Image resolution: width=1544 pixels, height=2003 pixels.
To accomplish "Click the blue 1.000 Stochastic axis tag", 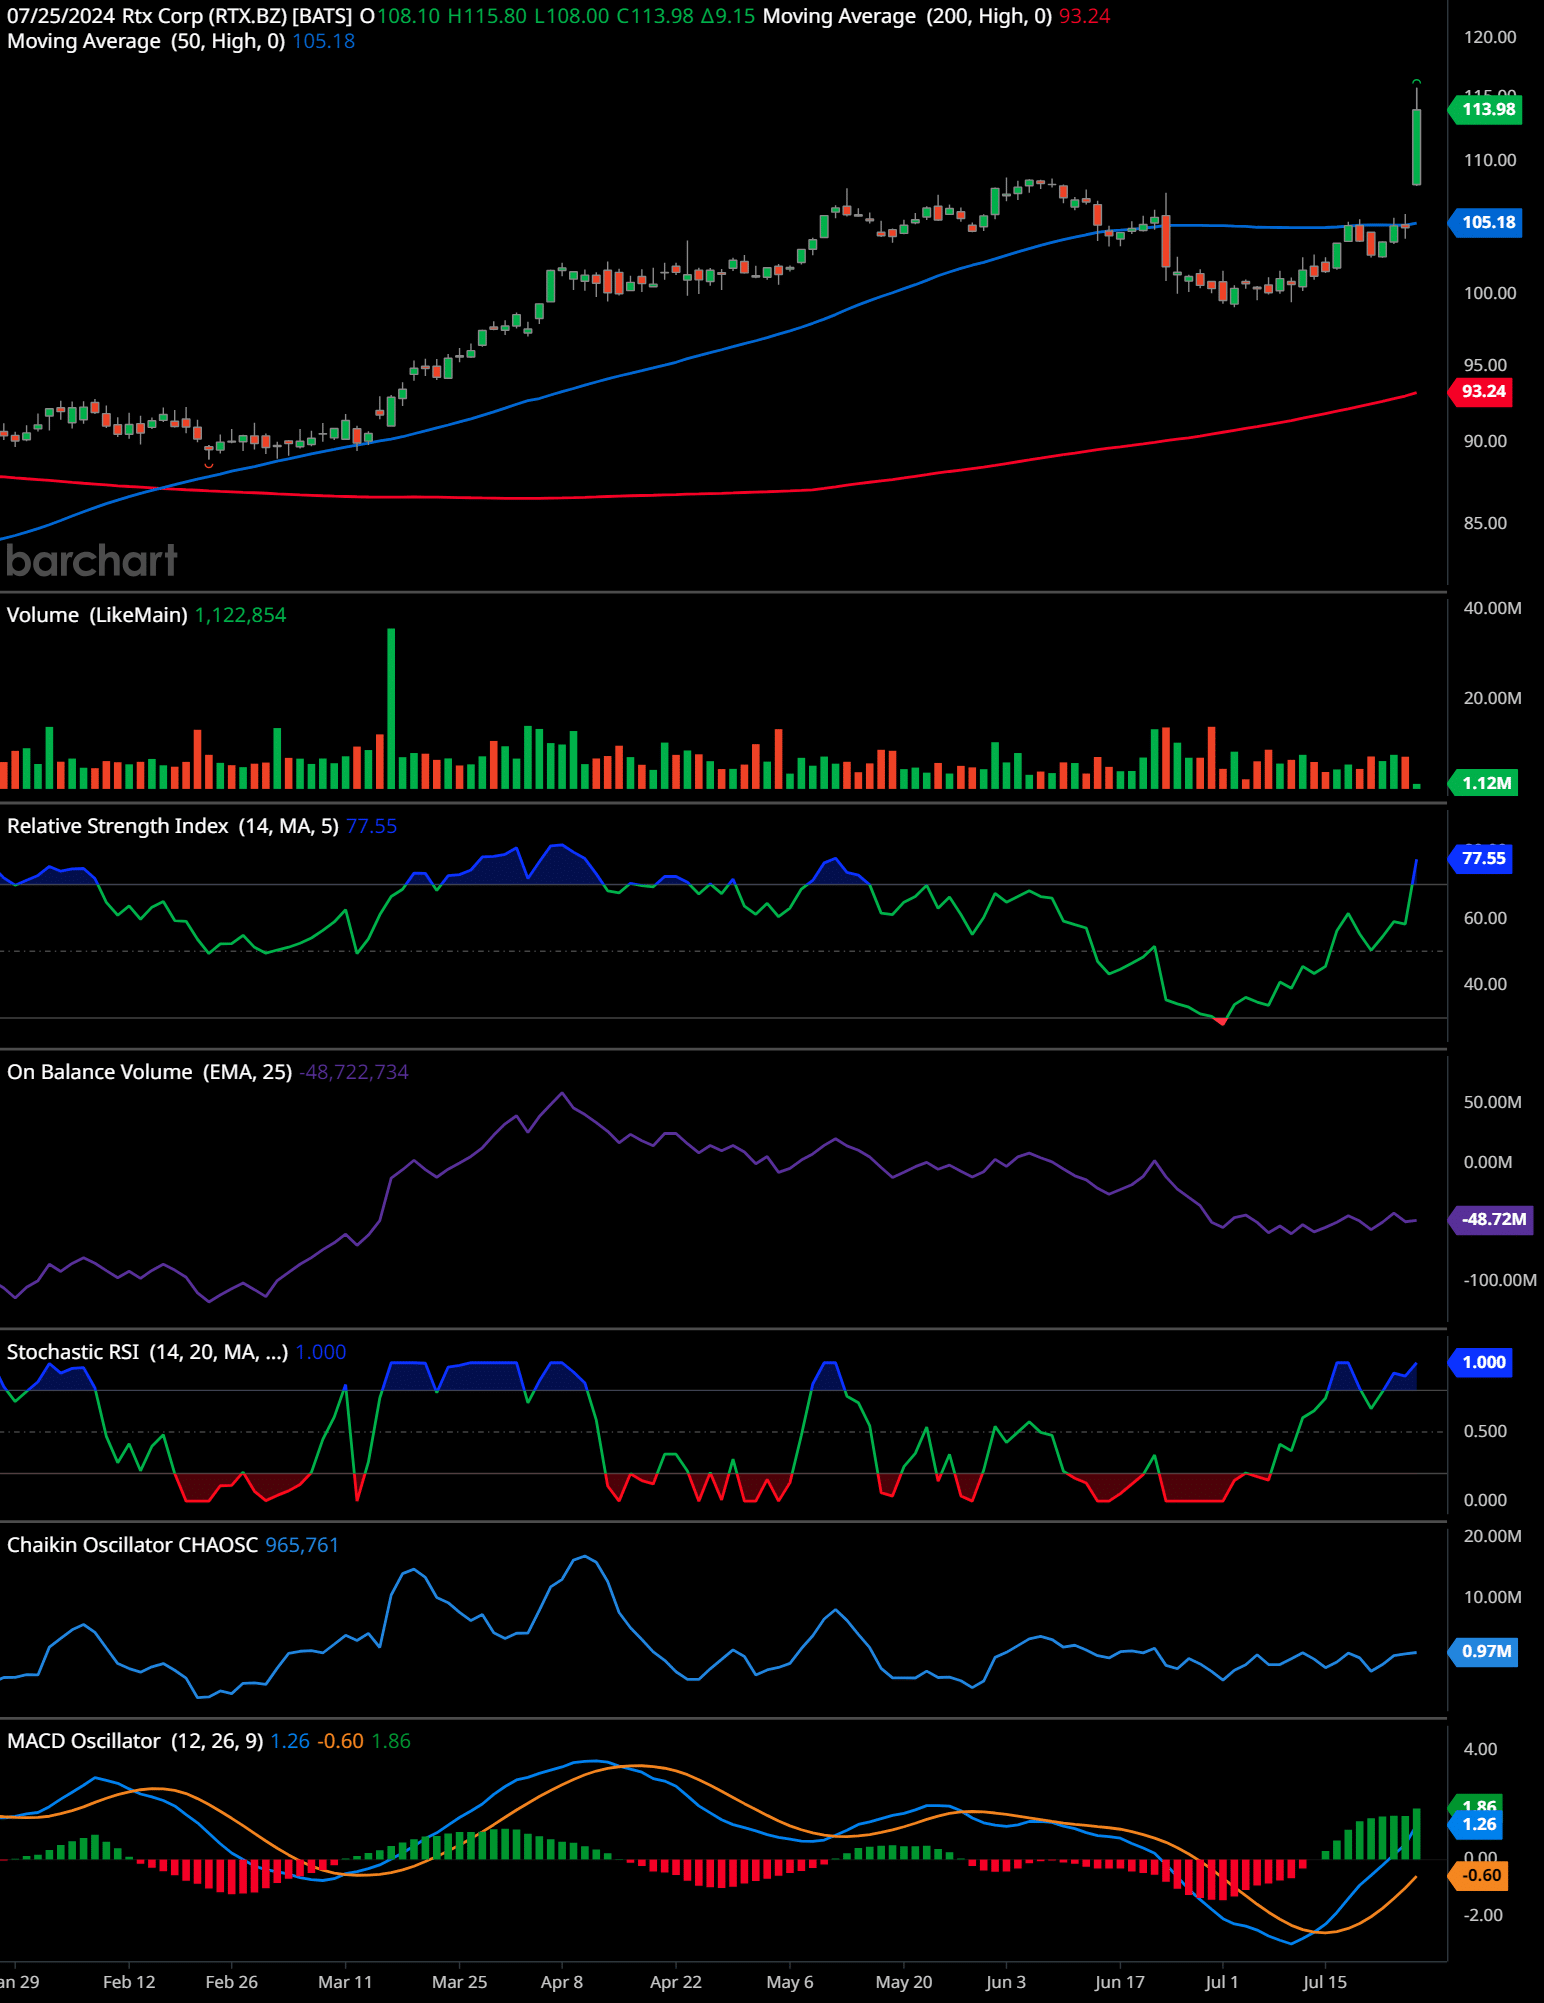I will pyautogui.click(x=1481, y=1362).
